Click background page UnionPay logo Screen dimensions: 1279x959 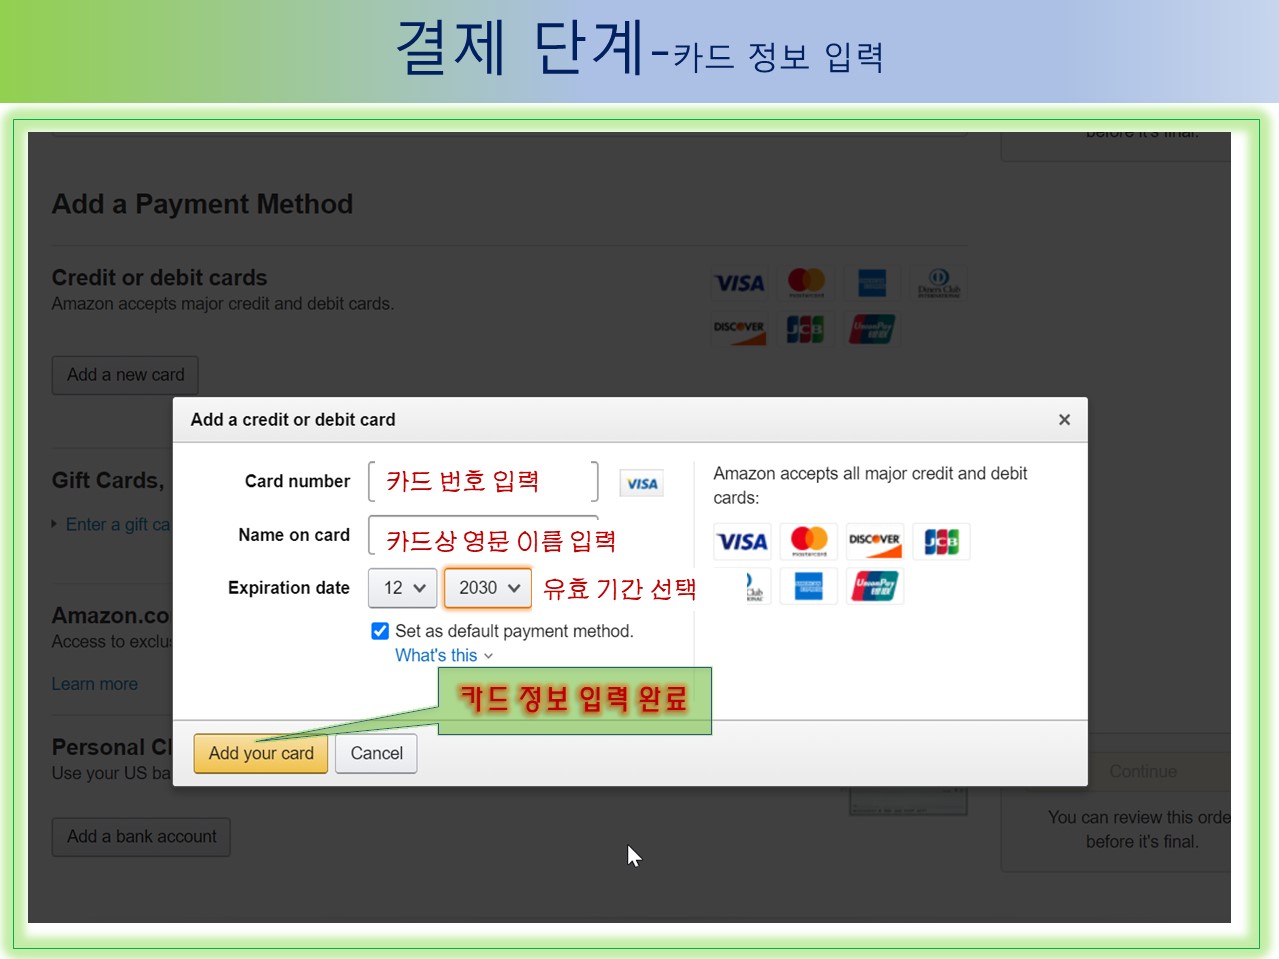(x=872, y=328)
